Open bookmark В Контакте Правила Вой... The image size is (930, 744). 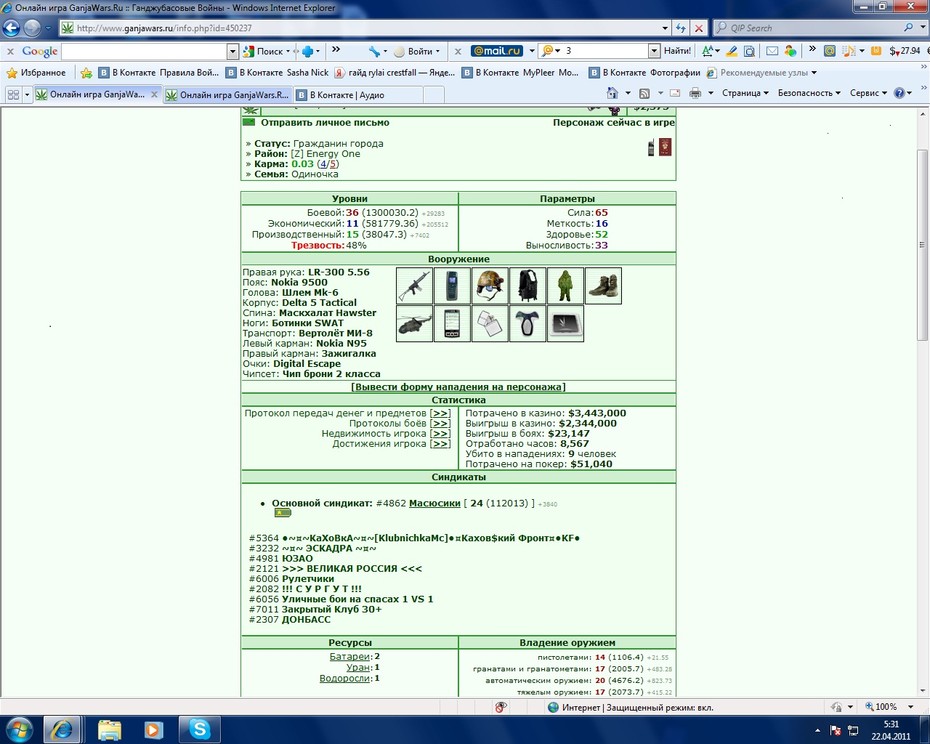tap(158, 72)
